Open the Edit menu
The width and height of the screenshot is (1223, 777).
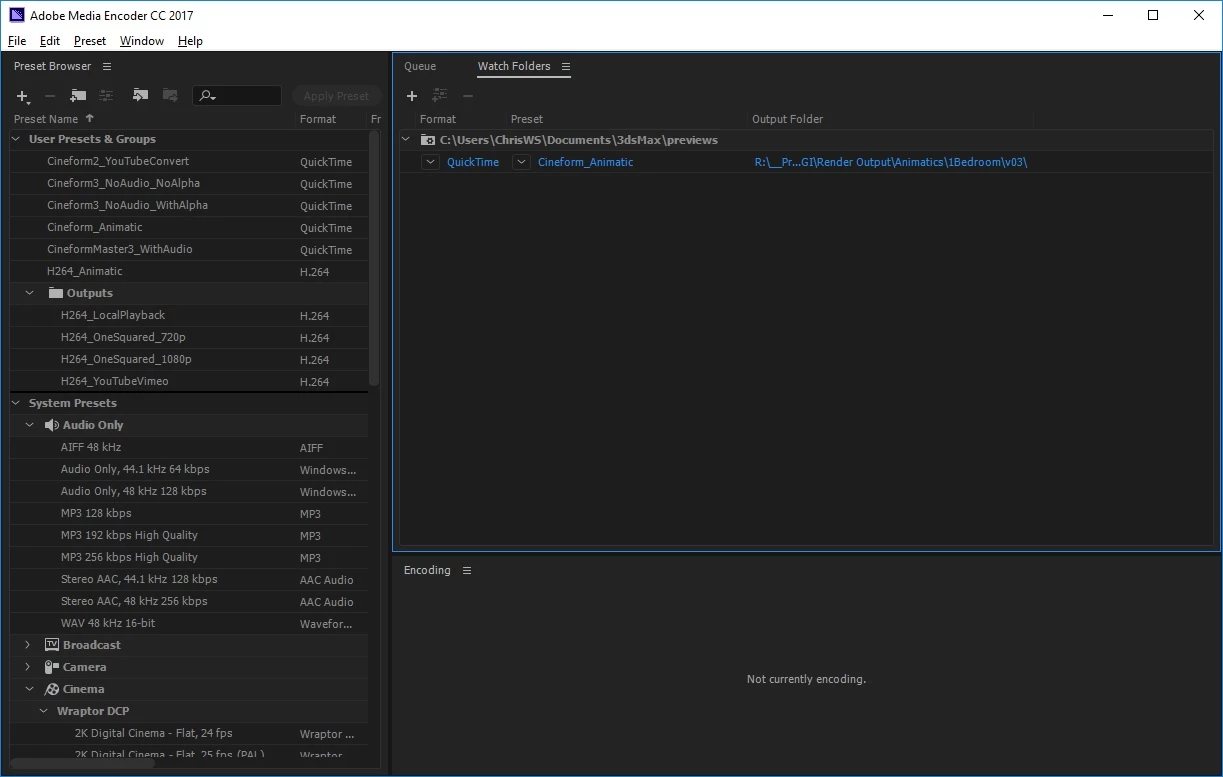pos(50,41)
